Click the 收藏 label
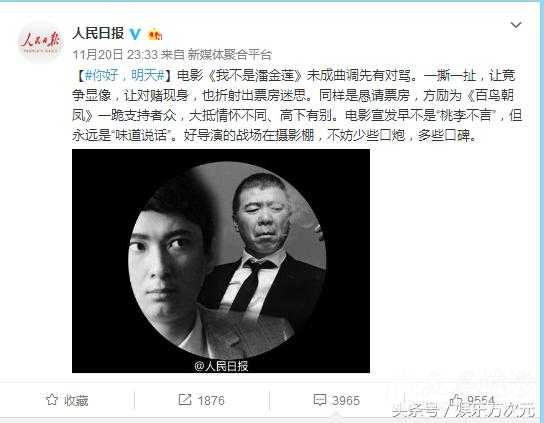This screenshot has height=423, width=544. click(76, 400)
